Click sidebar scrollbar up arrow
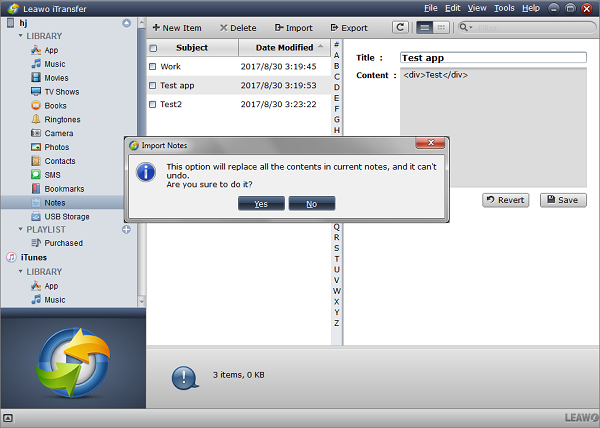 pos(141,23)
